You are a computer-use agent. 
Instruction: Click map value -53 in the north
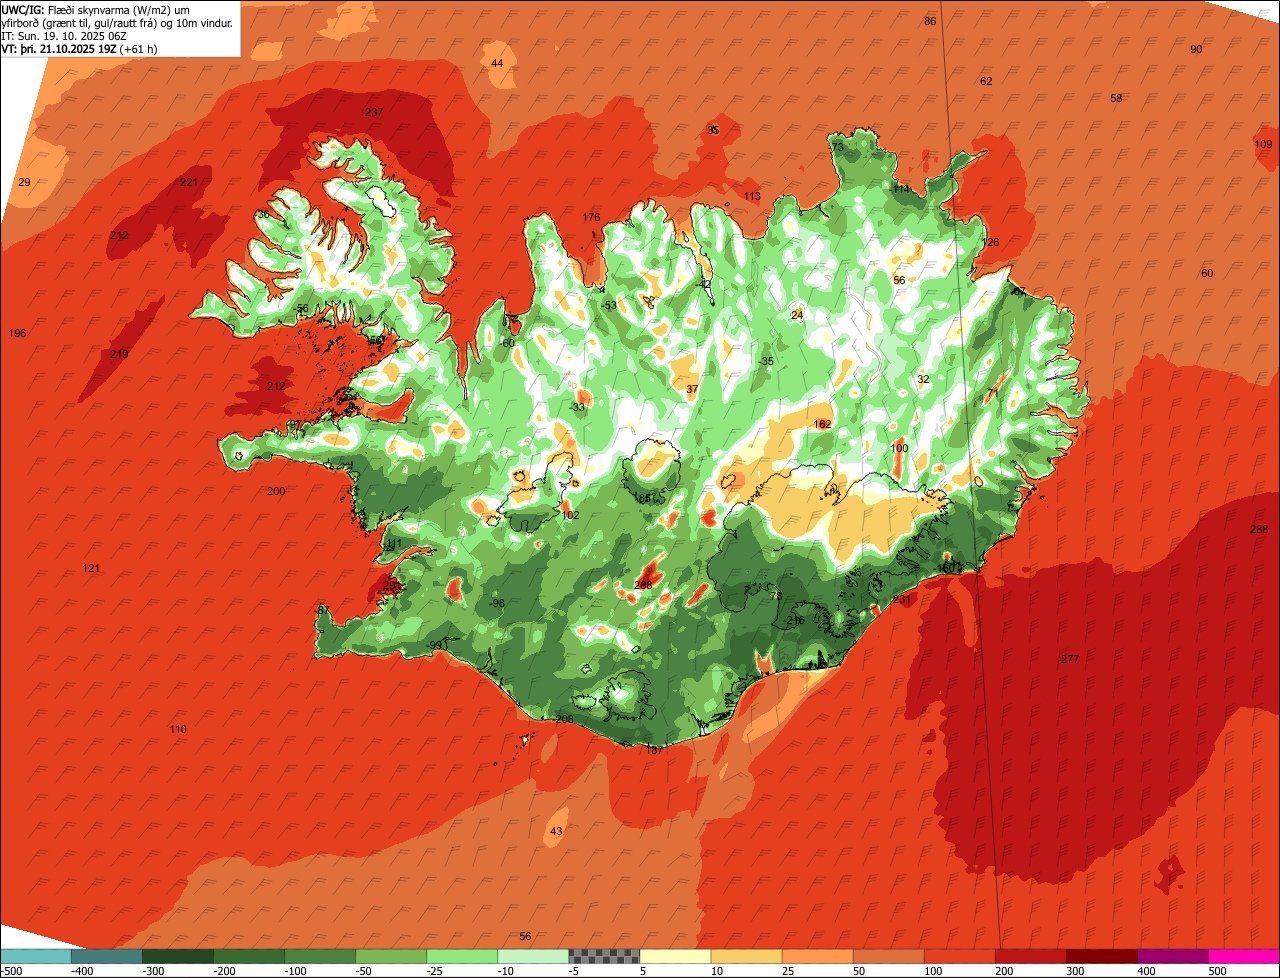tap(609, 305)
